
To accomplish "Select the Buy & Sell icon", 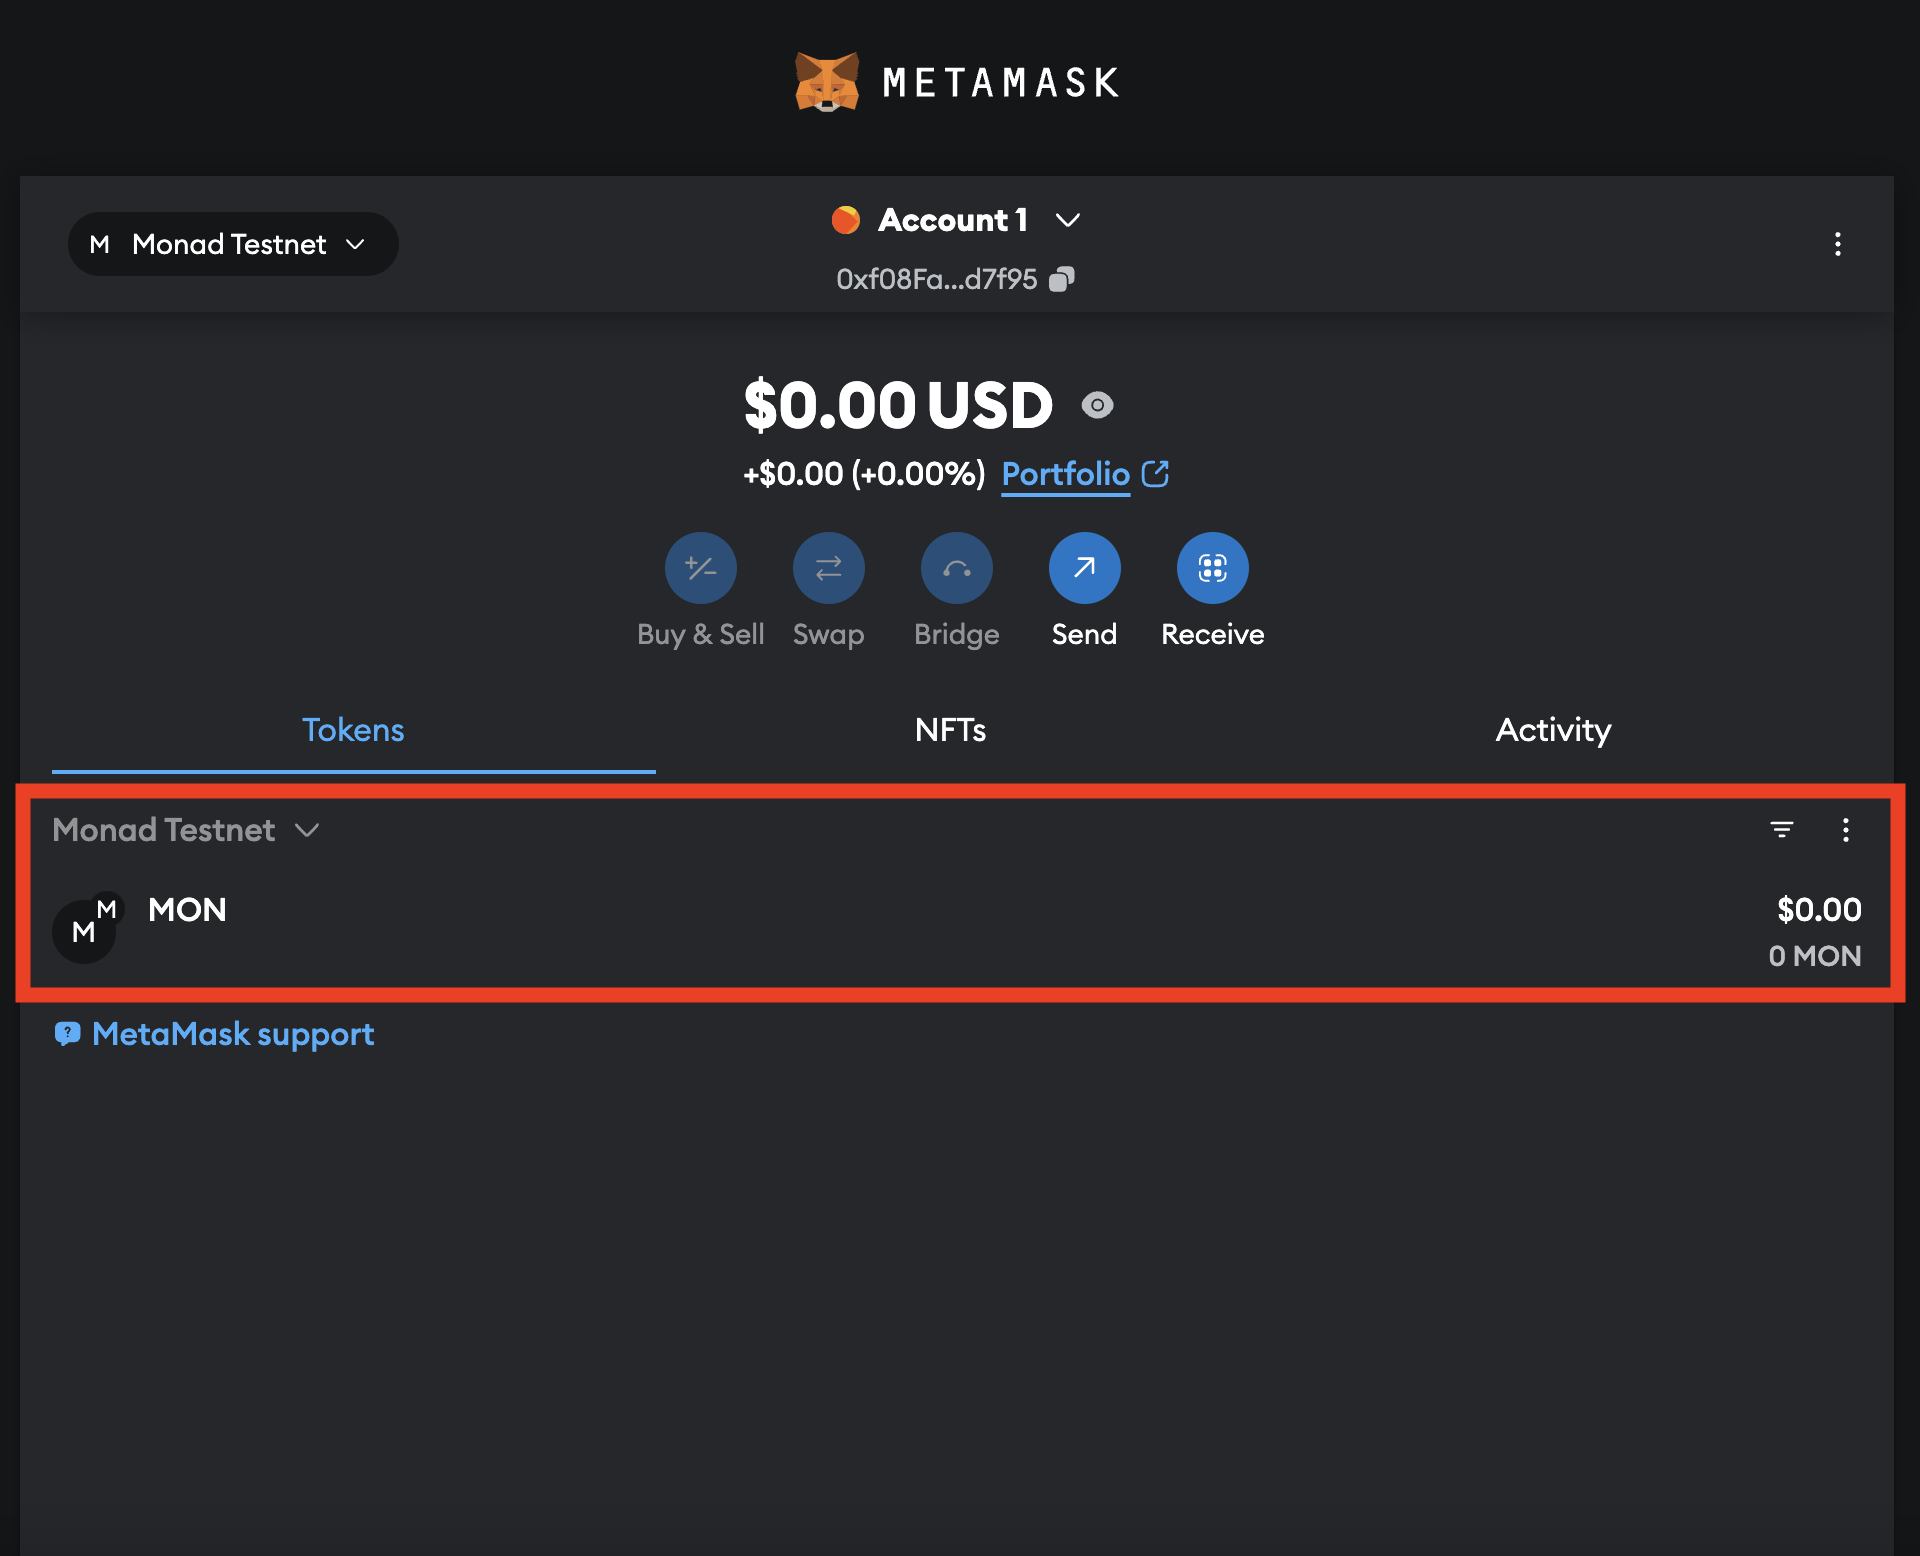I will (x=700, y=567).
